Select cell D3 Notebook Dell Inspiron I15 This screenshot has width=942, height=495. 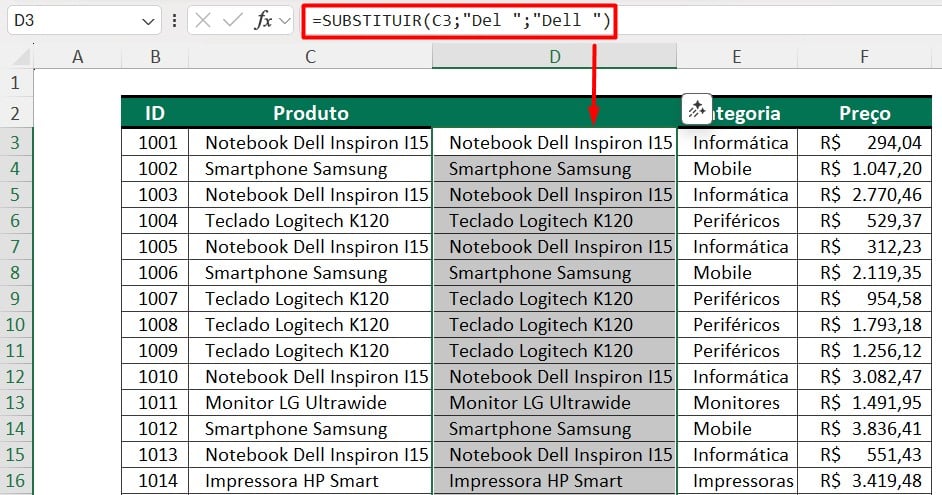555,142
